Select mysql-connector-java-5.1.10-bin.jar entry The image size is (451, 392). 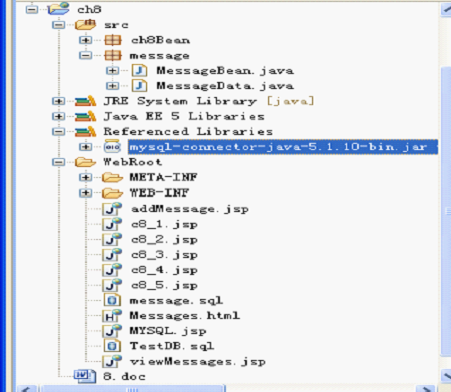click(283, 147)
